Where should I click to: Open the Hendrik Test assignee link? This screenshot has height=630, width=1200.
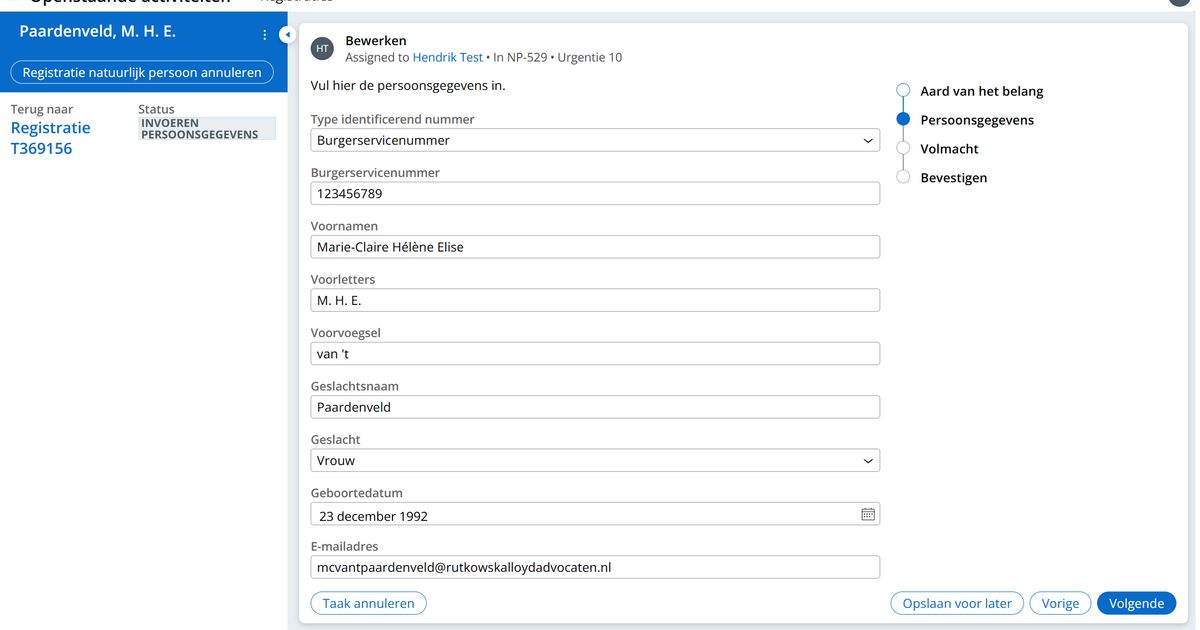448,58
